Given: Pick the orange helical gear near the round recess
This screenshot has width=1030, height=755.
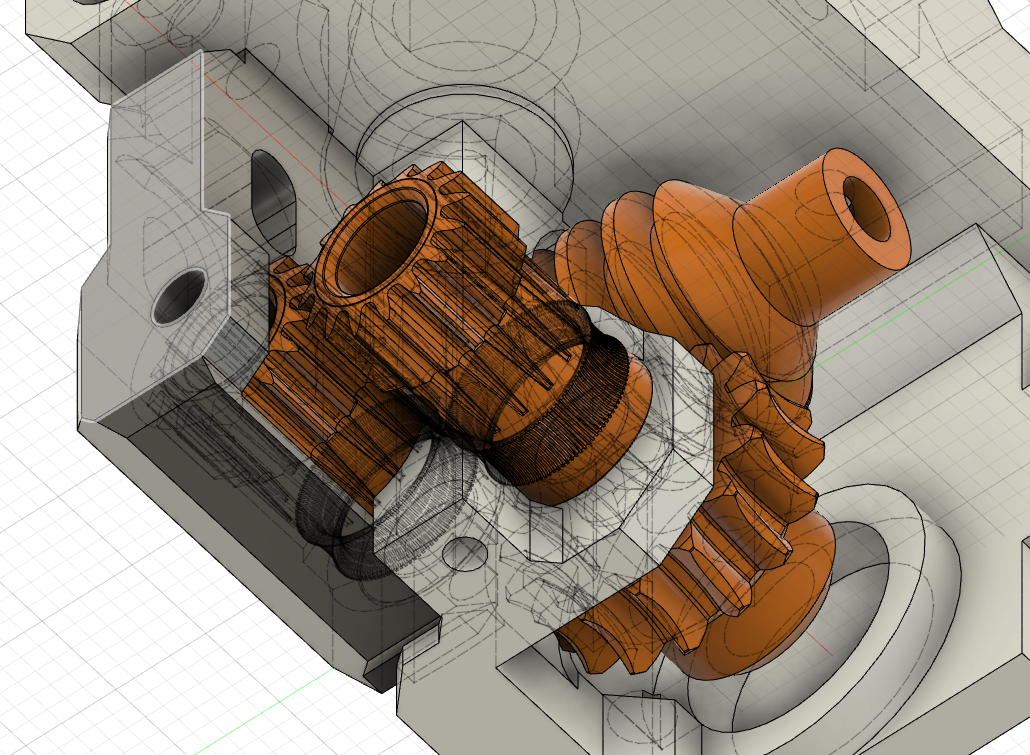Looking at the screenshot, I should pyautogui.click(x=716, y=526).
